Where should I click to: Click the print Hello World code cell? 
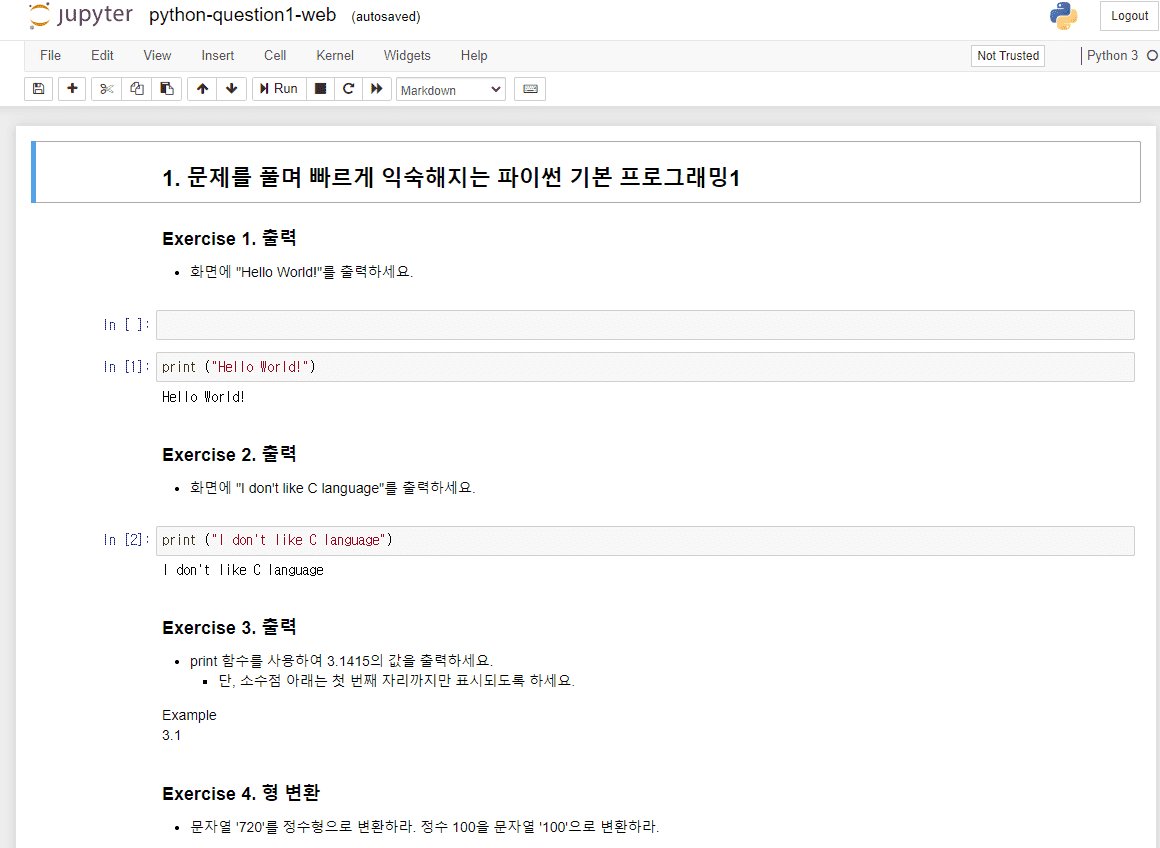[645, 367]
